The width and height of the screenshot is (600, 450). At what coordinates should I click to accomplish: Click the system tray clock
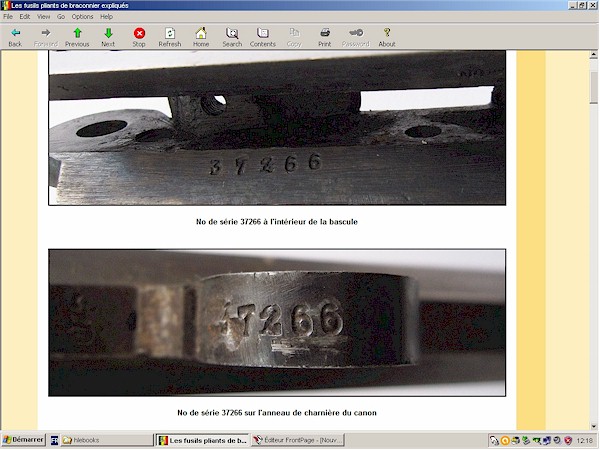click(x=584, y=441)
